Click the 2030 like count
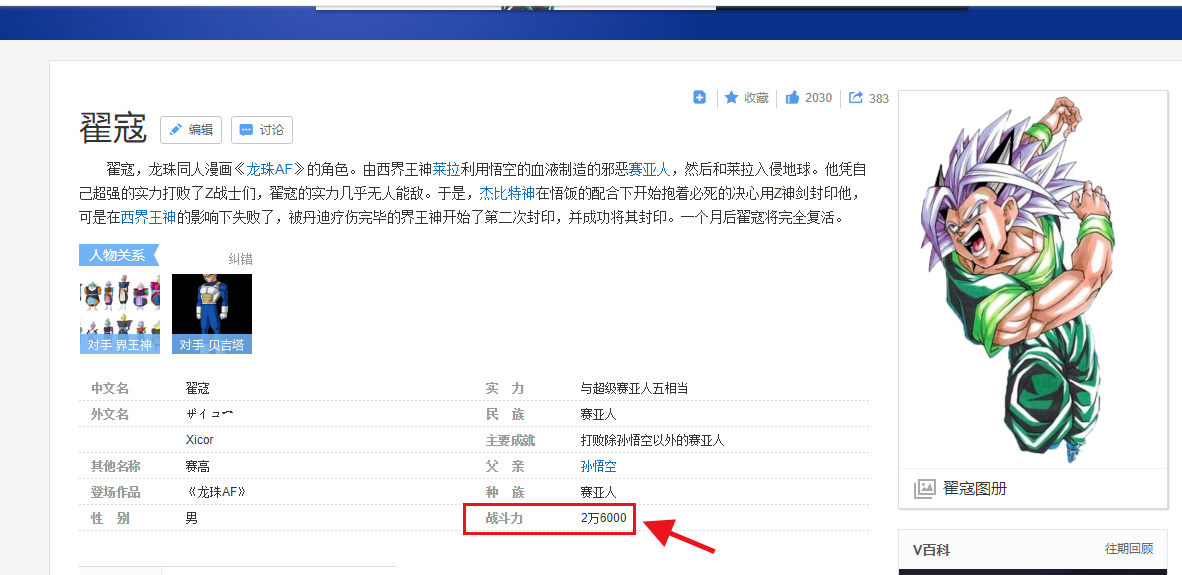This screenshot has width=1182, height=575. point(819,97)
